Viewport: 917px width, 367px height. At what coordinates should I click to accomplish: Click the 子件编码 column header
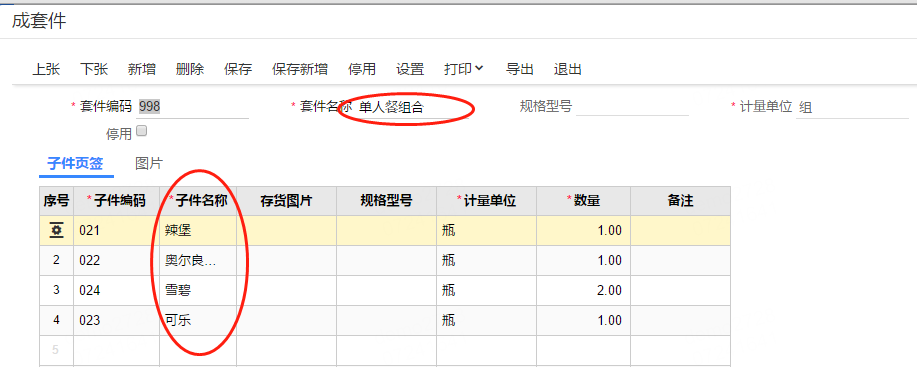(116, 201)
